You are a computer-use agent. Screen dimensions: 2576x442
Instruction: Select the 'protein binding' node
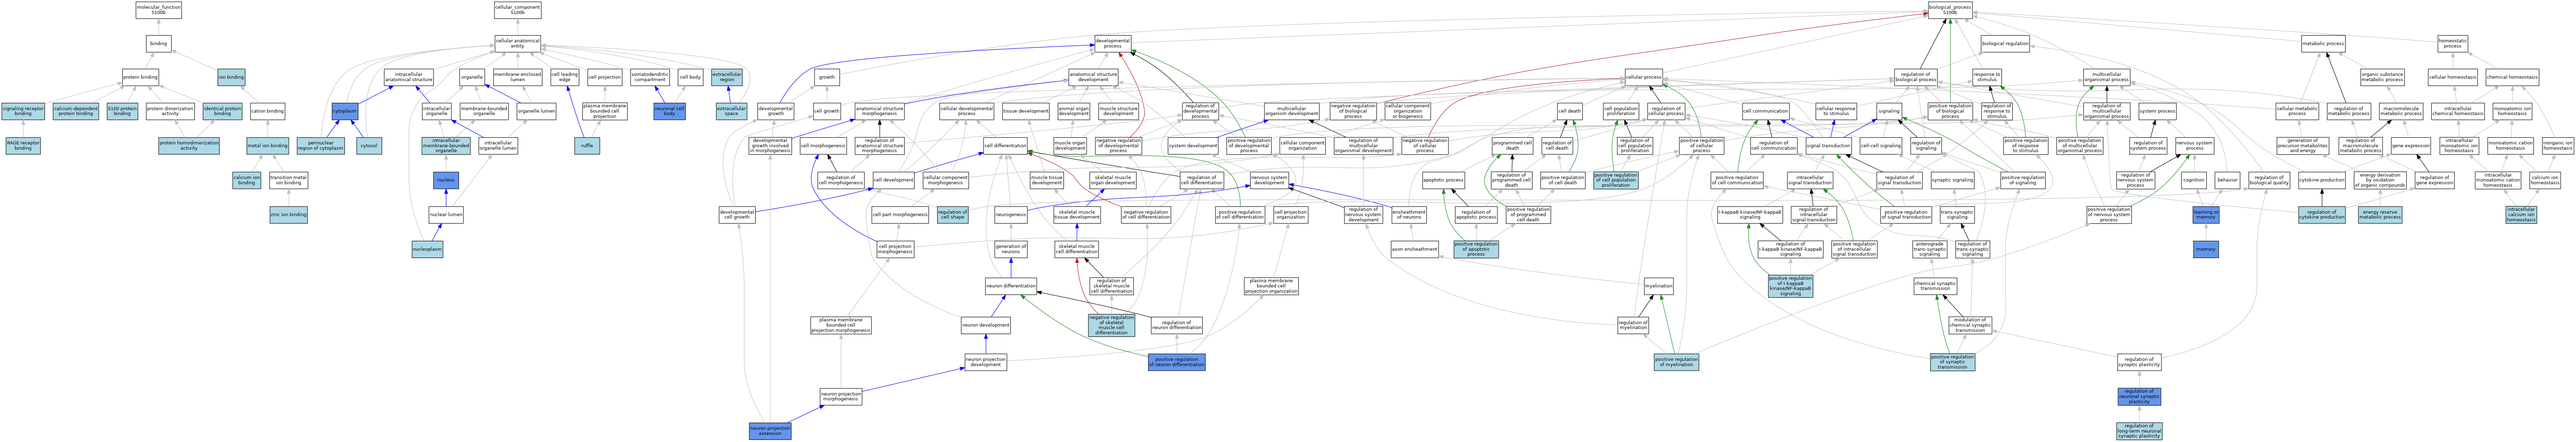tap(140, 77)
